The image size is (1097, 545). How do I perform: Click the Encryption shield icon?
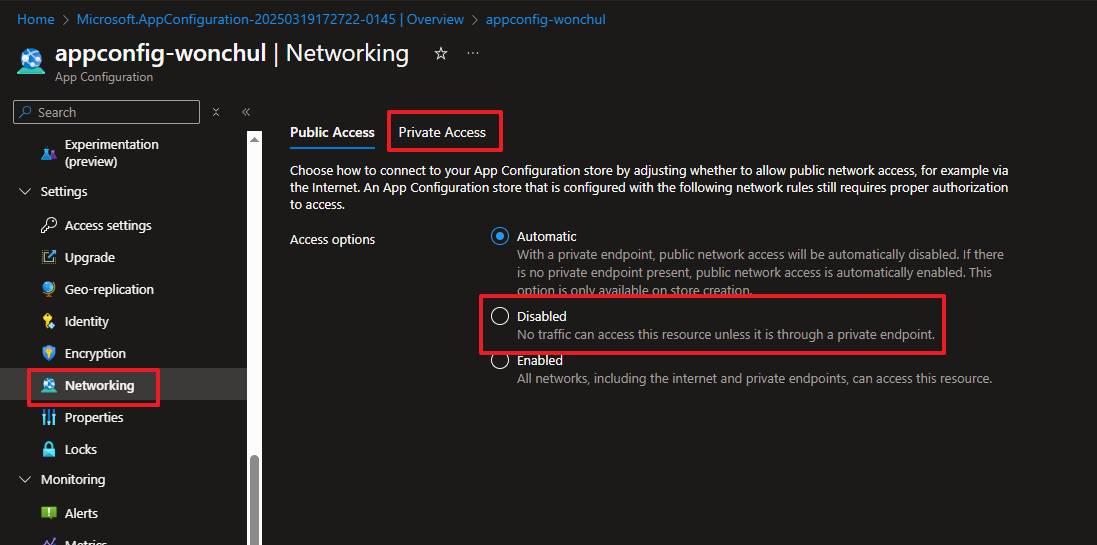48,353
